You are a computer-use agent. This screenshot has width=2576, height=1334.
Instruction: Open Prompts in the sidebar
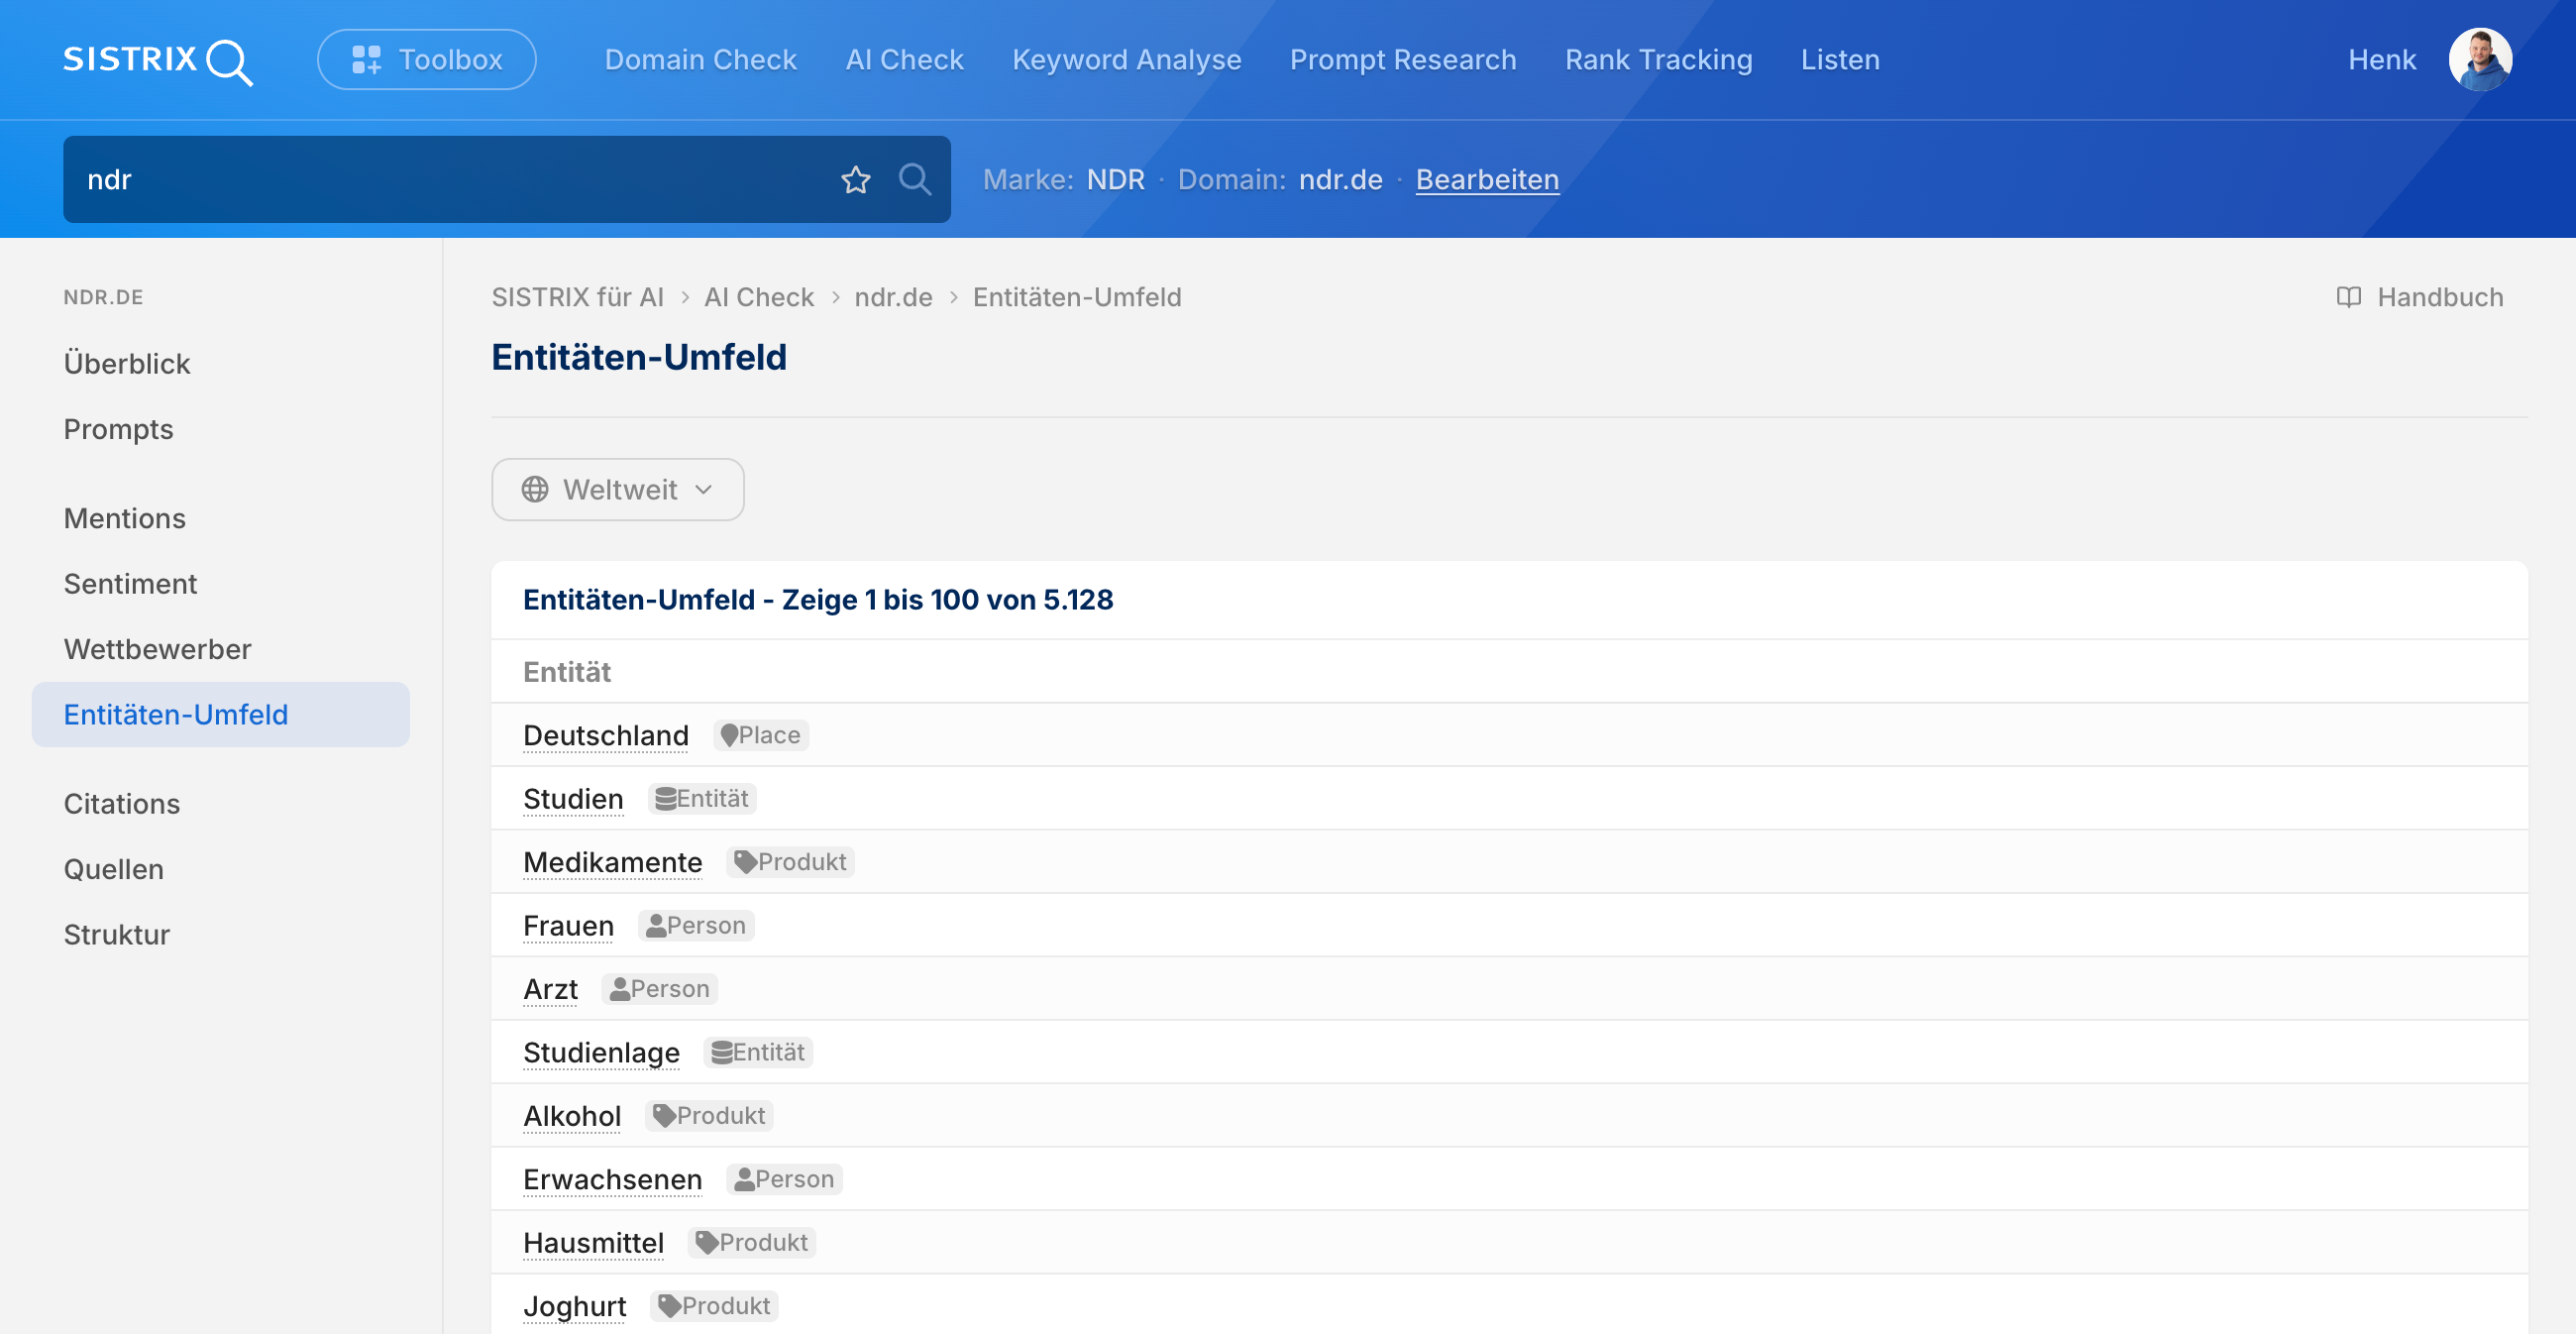119,429
